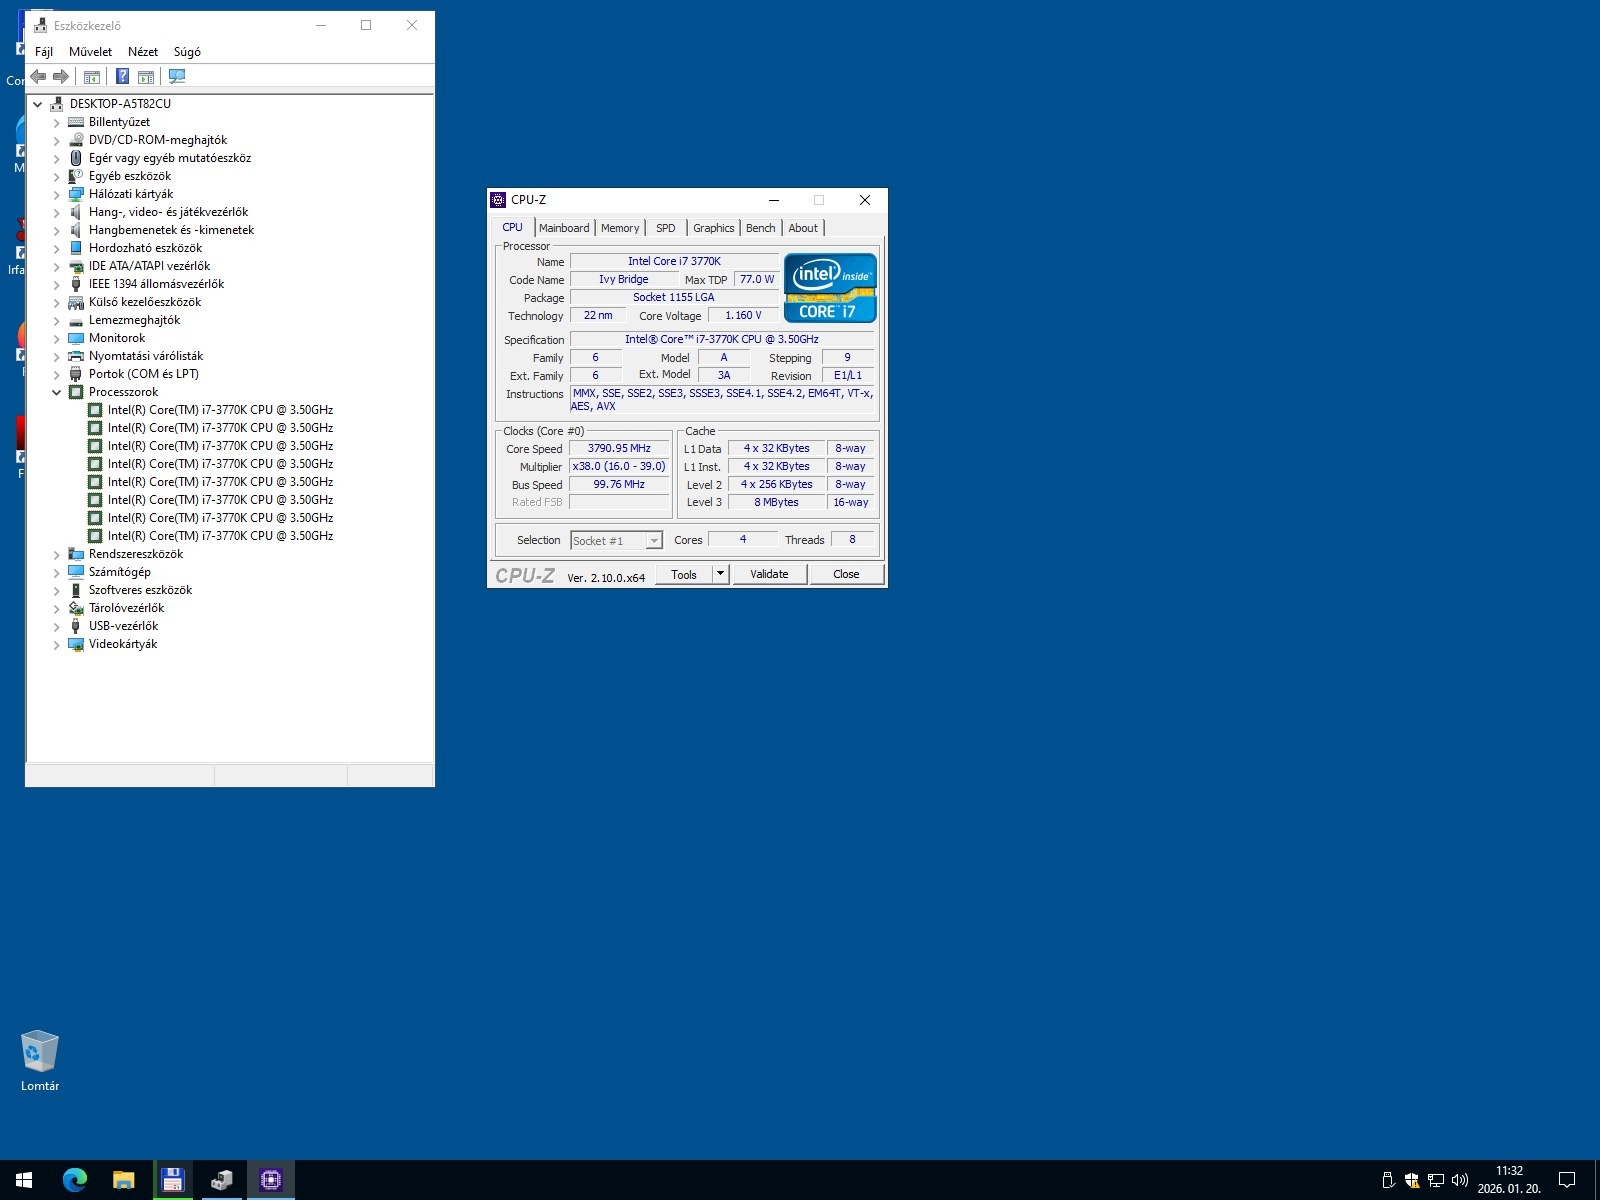This screenshot has width=1600, height=1200.
Task: Switch to the Mainboard tab in CPU-Z
Action: point(564,228)
